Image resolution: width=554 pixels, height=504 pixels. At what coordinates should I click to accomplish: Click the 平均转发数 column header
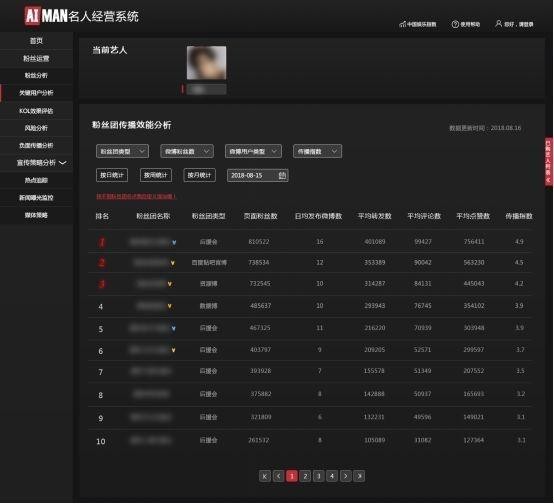click(x=375, y=216)
